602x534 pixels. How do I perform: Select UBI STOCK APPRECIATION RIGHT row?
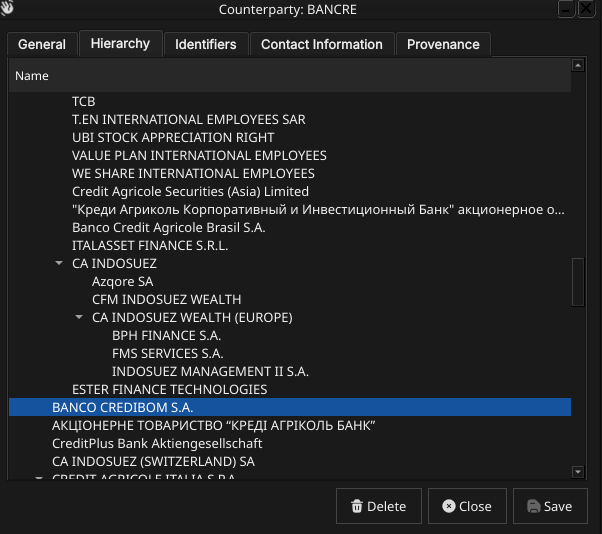pos(290,137)
